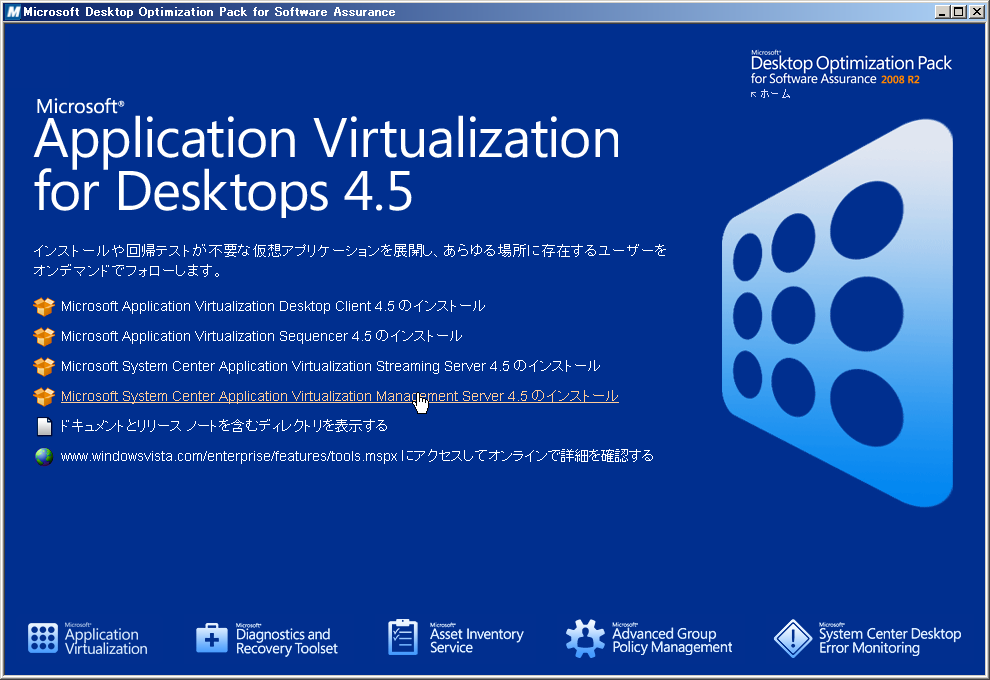This screenshot has width=990, height=680.
Task: Show directory with documents and release notes
Action: point(224,426)
